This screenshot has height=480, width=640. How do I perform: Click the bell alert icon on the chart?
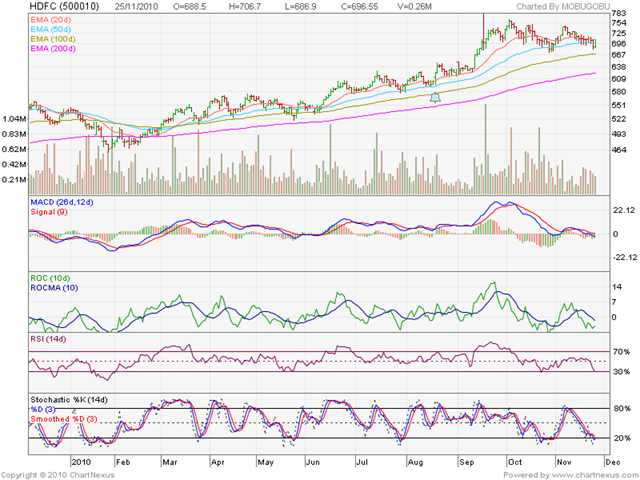pyautogui.click(x=435, y=98)
